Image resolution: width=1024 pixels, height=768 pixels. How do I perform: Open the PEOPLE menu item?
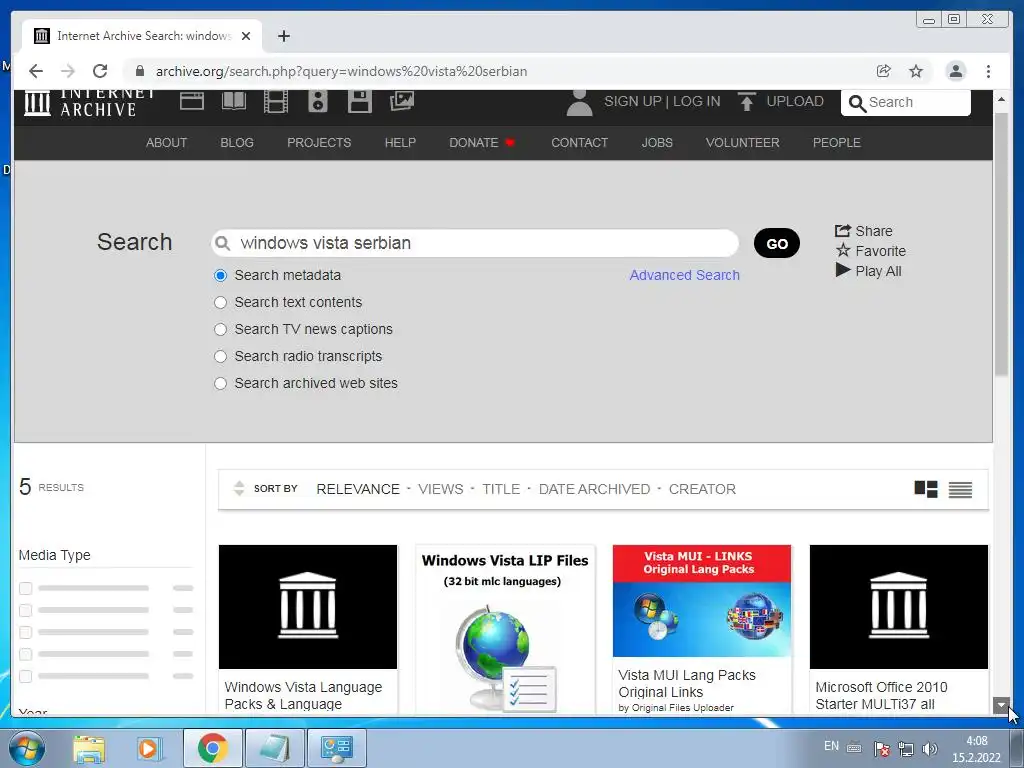click(837, 142)
